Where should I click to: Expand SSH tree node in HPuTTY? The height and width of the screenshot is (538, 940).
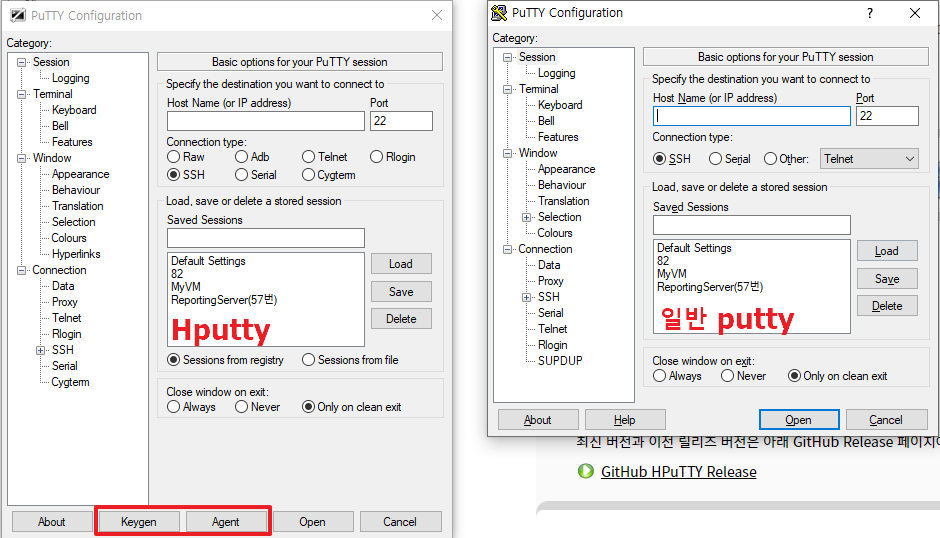(41, 350)
